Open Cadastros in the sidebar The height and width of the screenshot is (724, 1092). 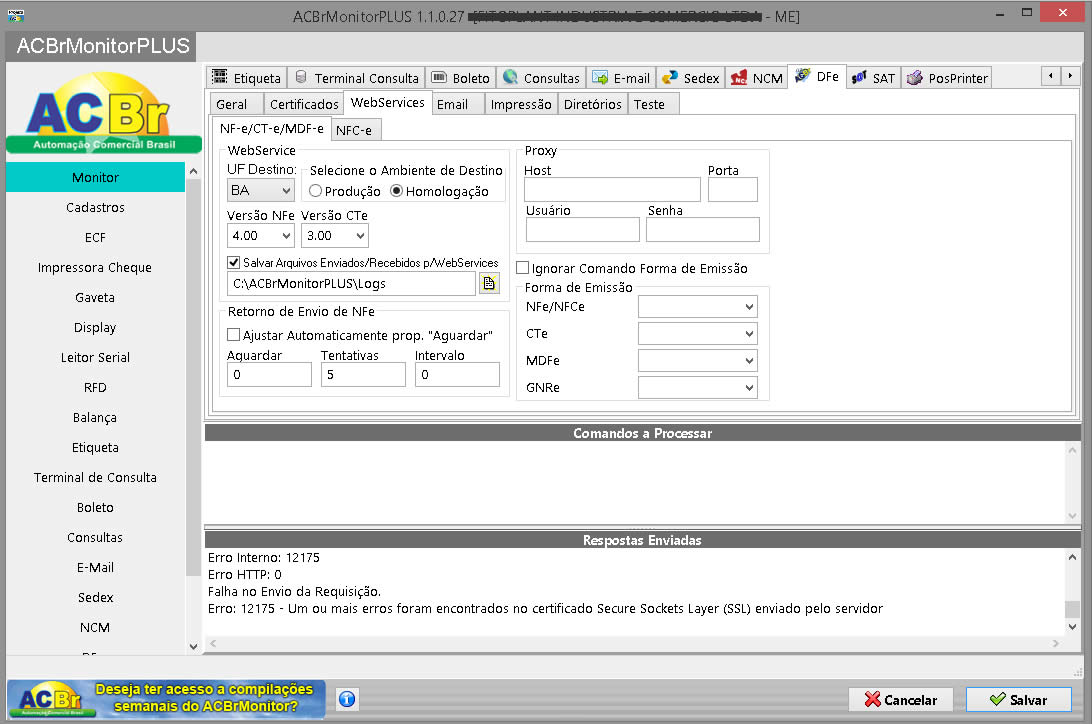(x=95, y=207)
